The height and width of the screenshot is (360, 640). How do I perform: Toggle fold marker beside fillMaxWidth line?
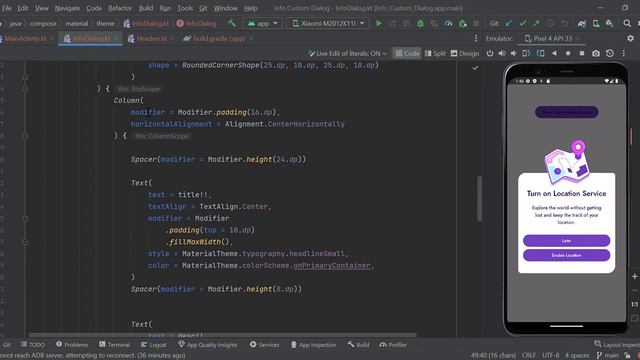[x=25, y=242]
